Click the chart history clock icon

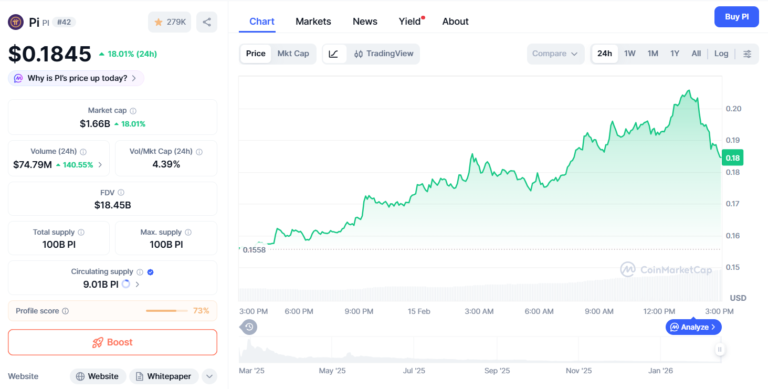point(249,327)
